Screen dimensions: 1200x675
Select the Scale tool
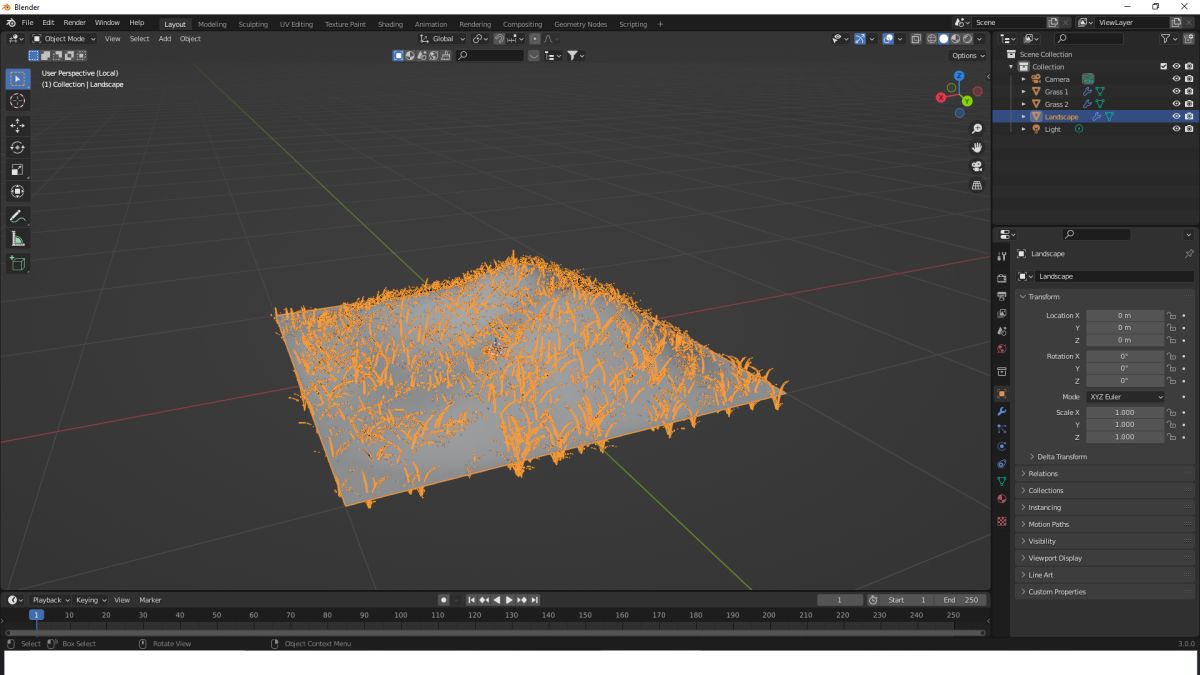pos(18,169)
